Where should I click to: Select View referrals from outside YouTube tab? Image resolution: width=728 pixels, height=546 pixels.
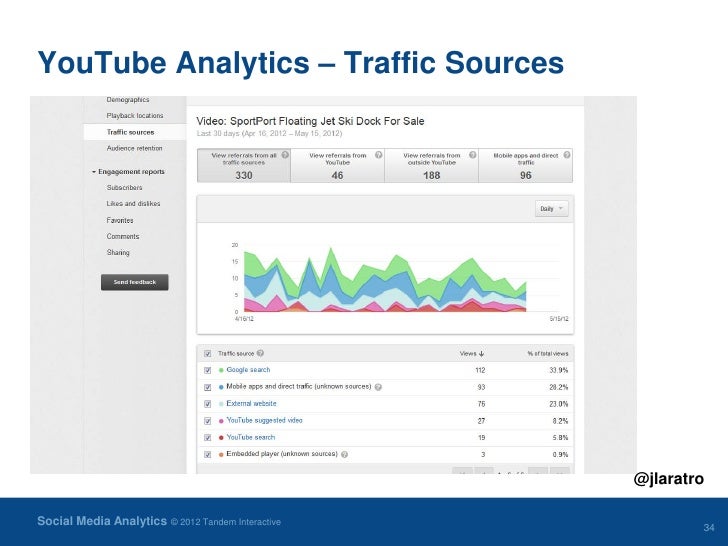[x=431, y=165]
